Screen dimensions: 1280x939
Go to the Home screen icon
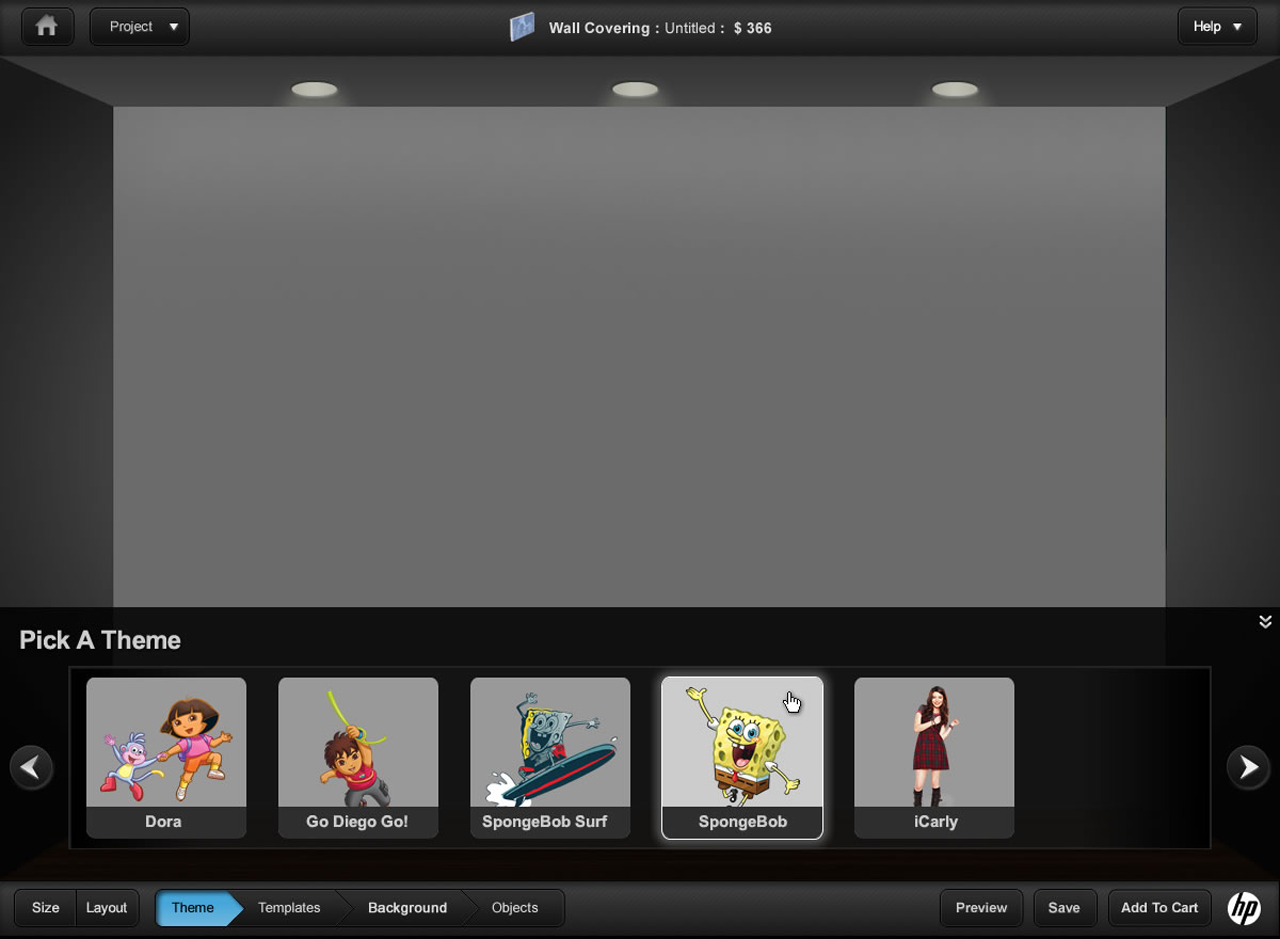point(47,27)
